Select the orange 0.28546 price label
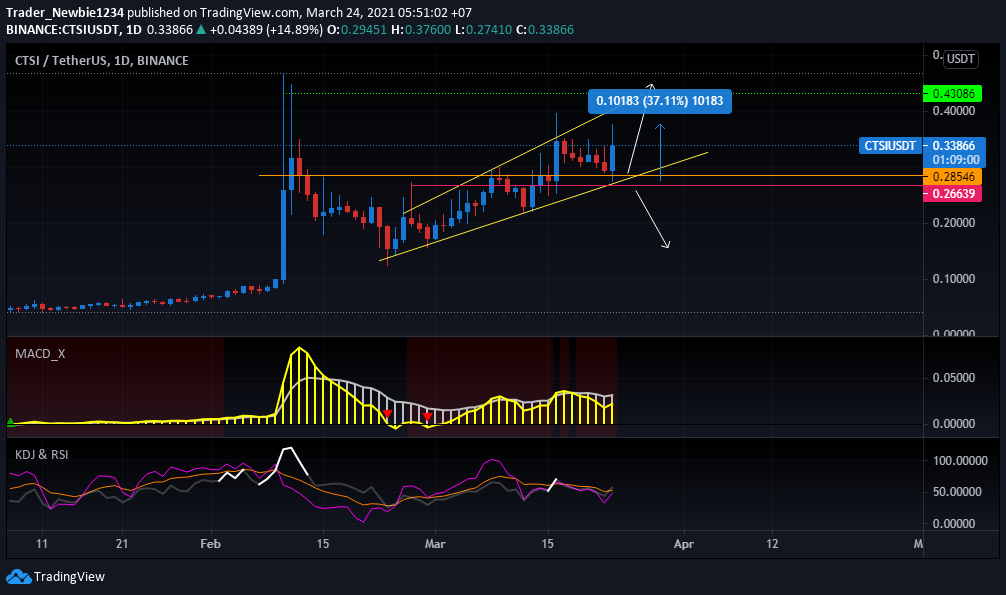1006x595 pixels. tap(952, 177)
